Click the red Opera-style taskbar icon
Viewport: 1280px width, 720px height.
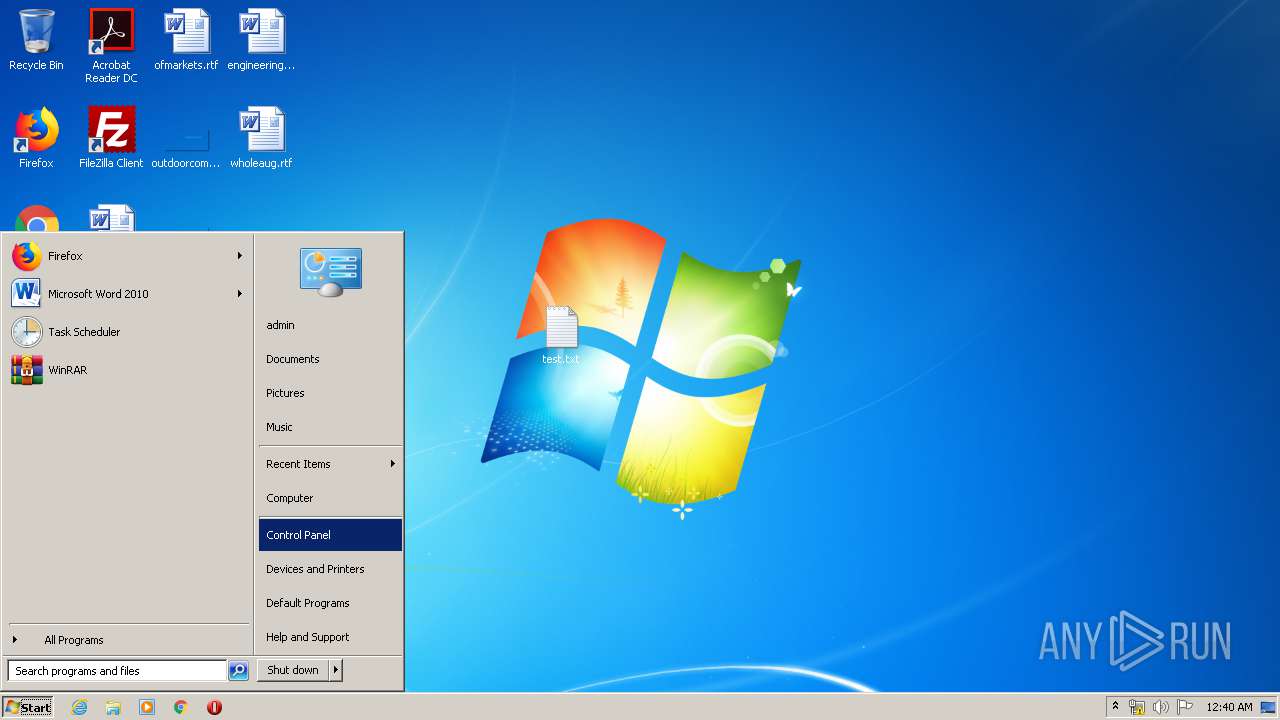click(214, 707)
